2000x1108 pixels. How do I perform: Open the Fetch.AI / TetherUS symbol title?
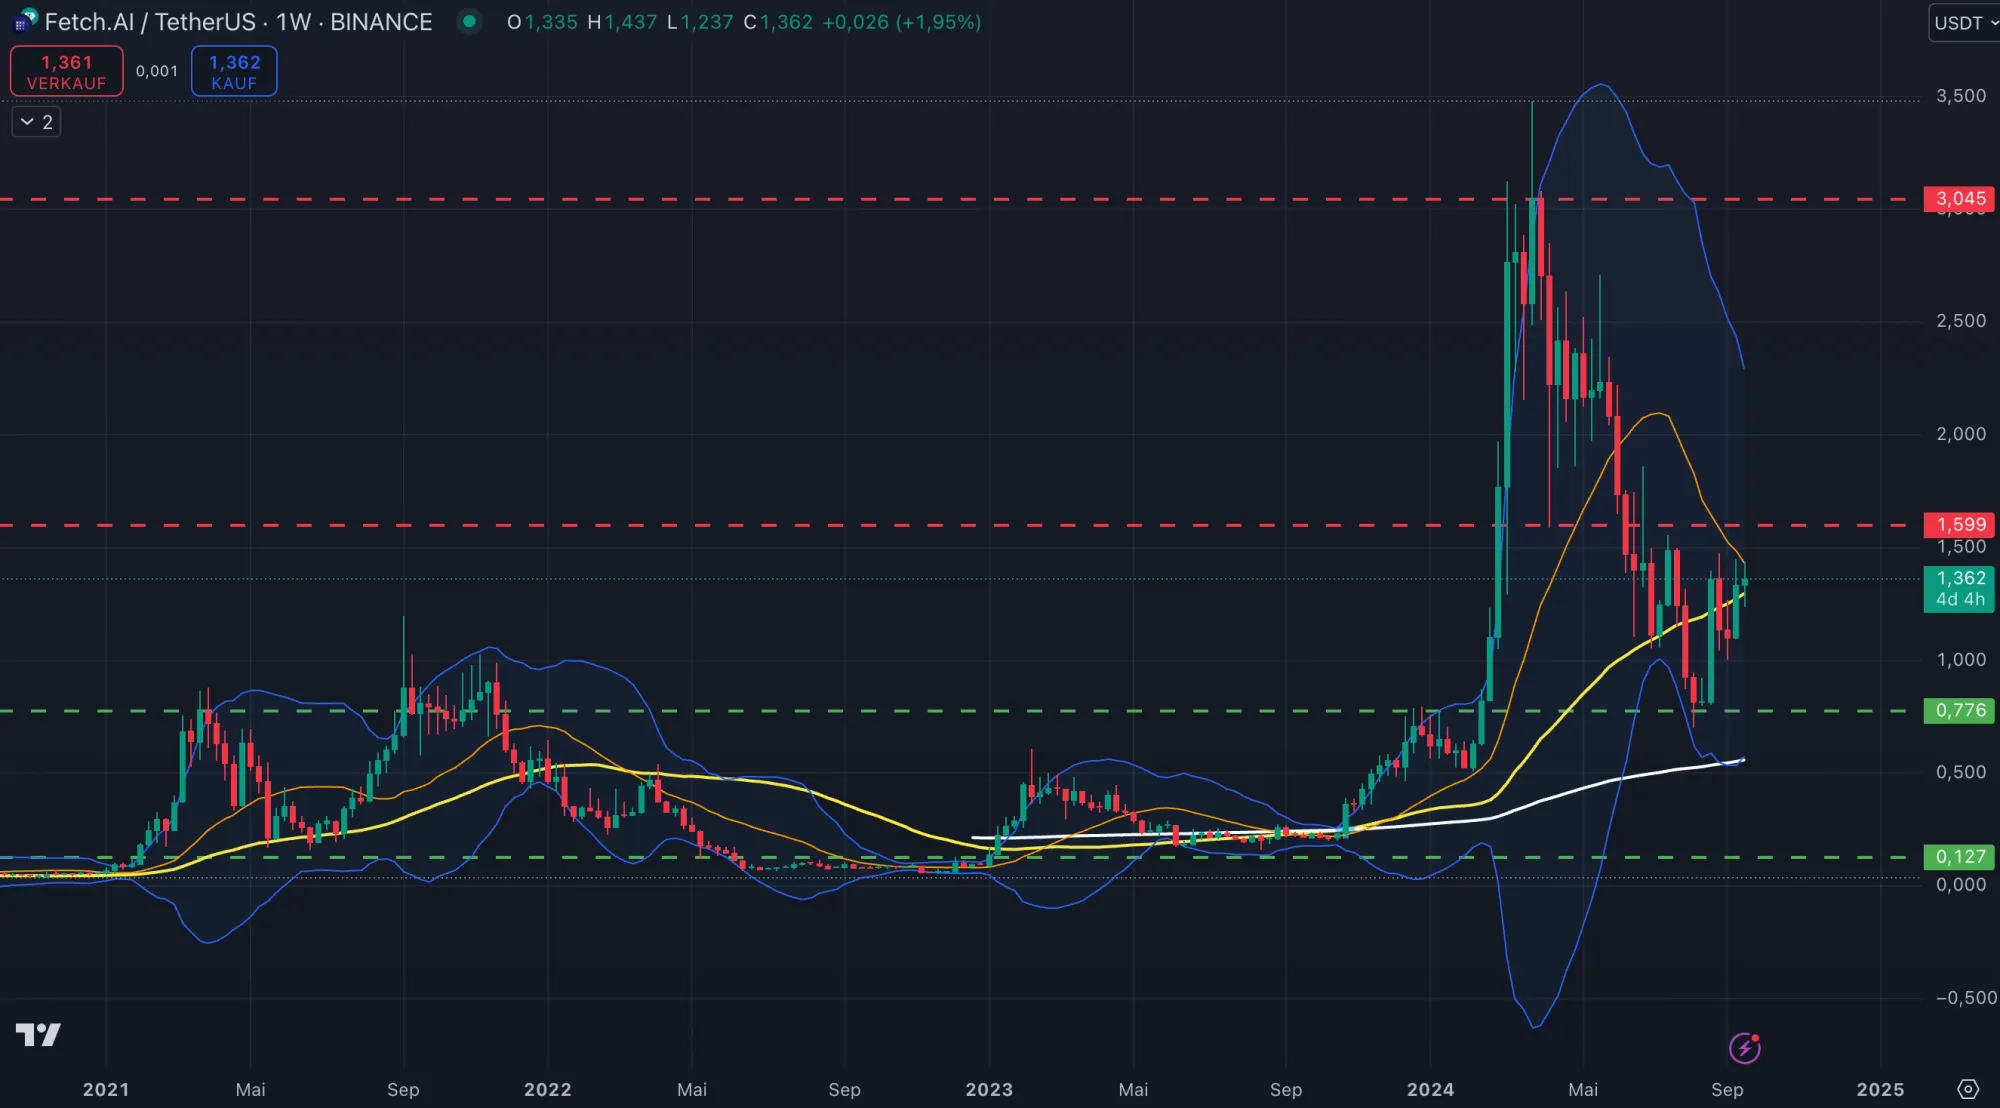tap(238, 22)
